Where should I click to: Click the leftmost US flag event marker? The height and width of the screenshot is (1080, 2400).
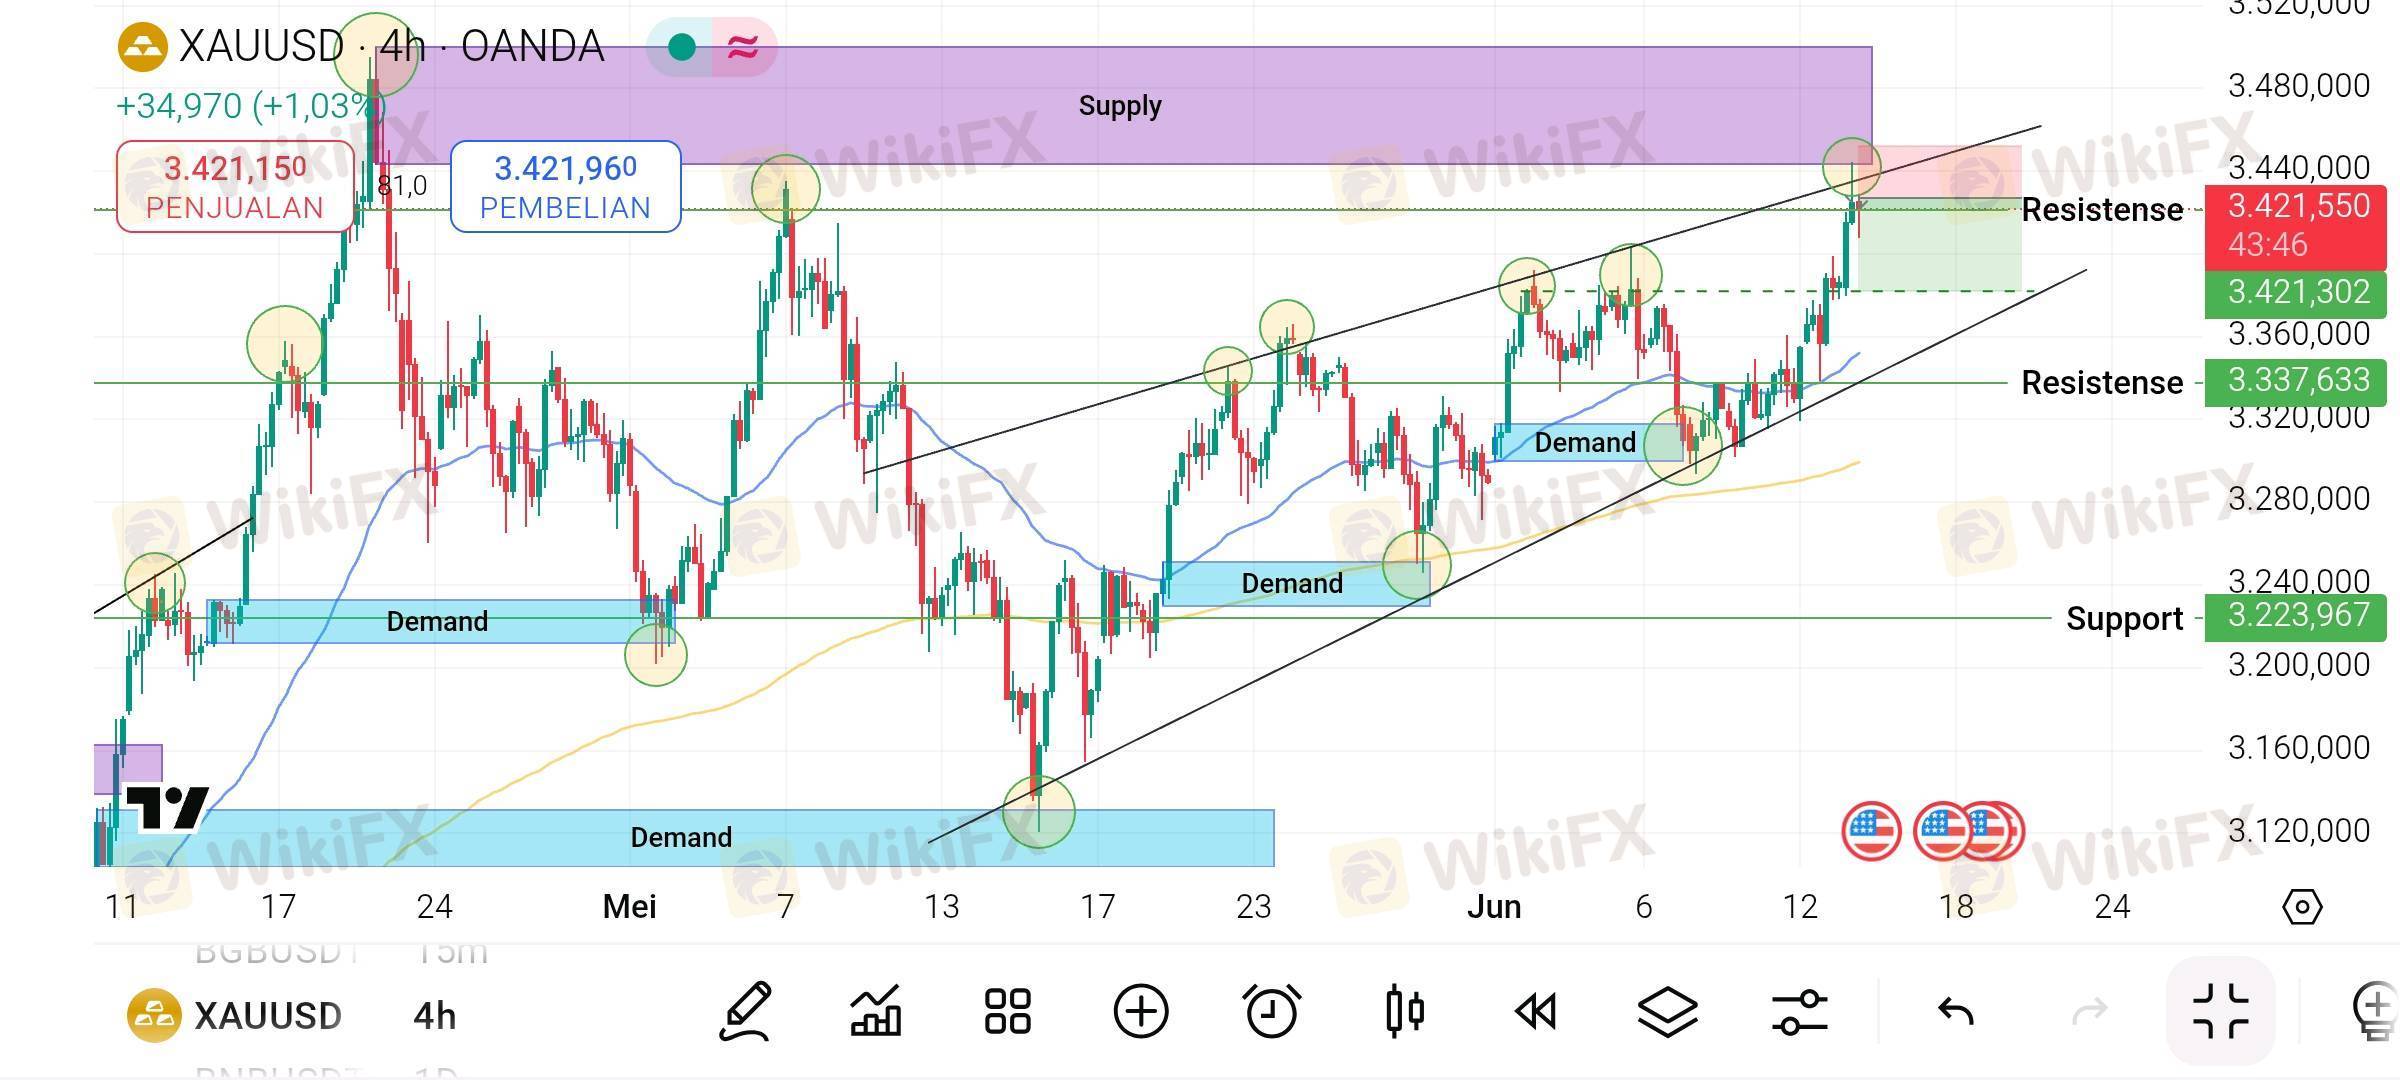pos(1870,831)
